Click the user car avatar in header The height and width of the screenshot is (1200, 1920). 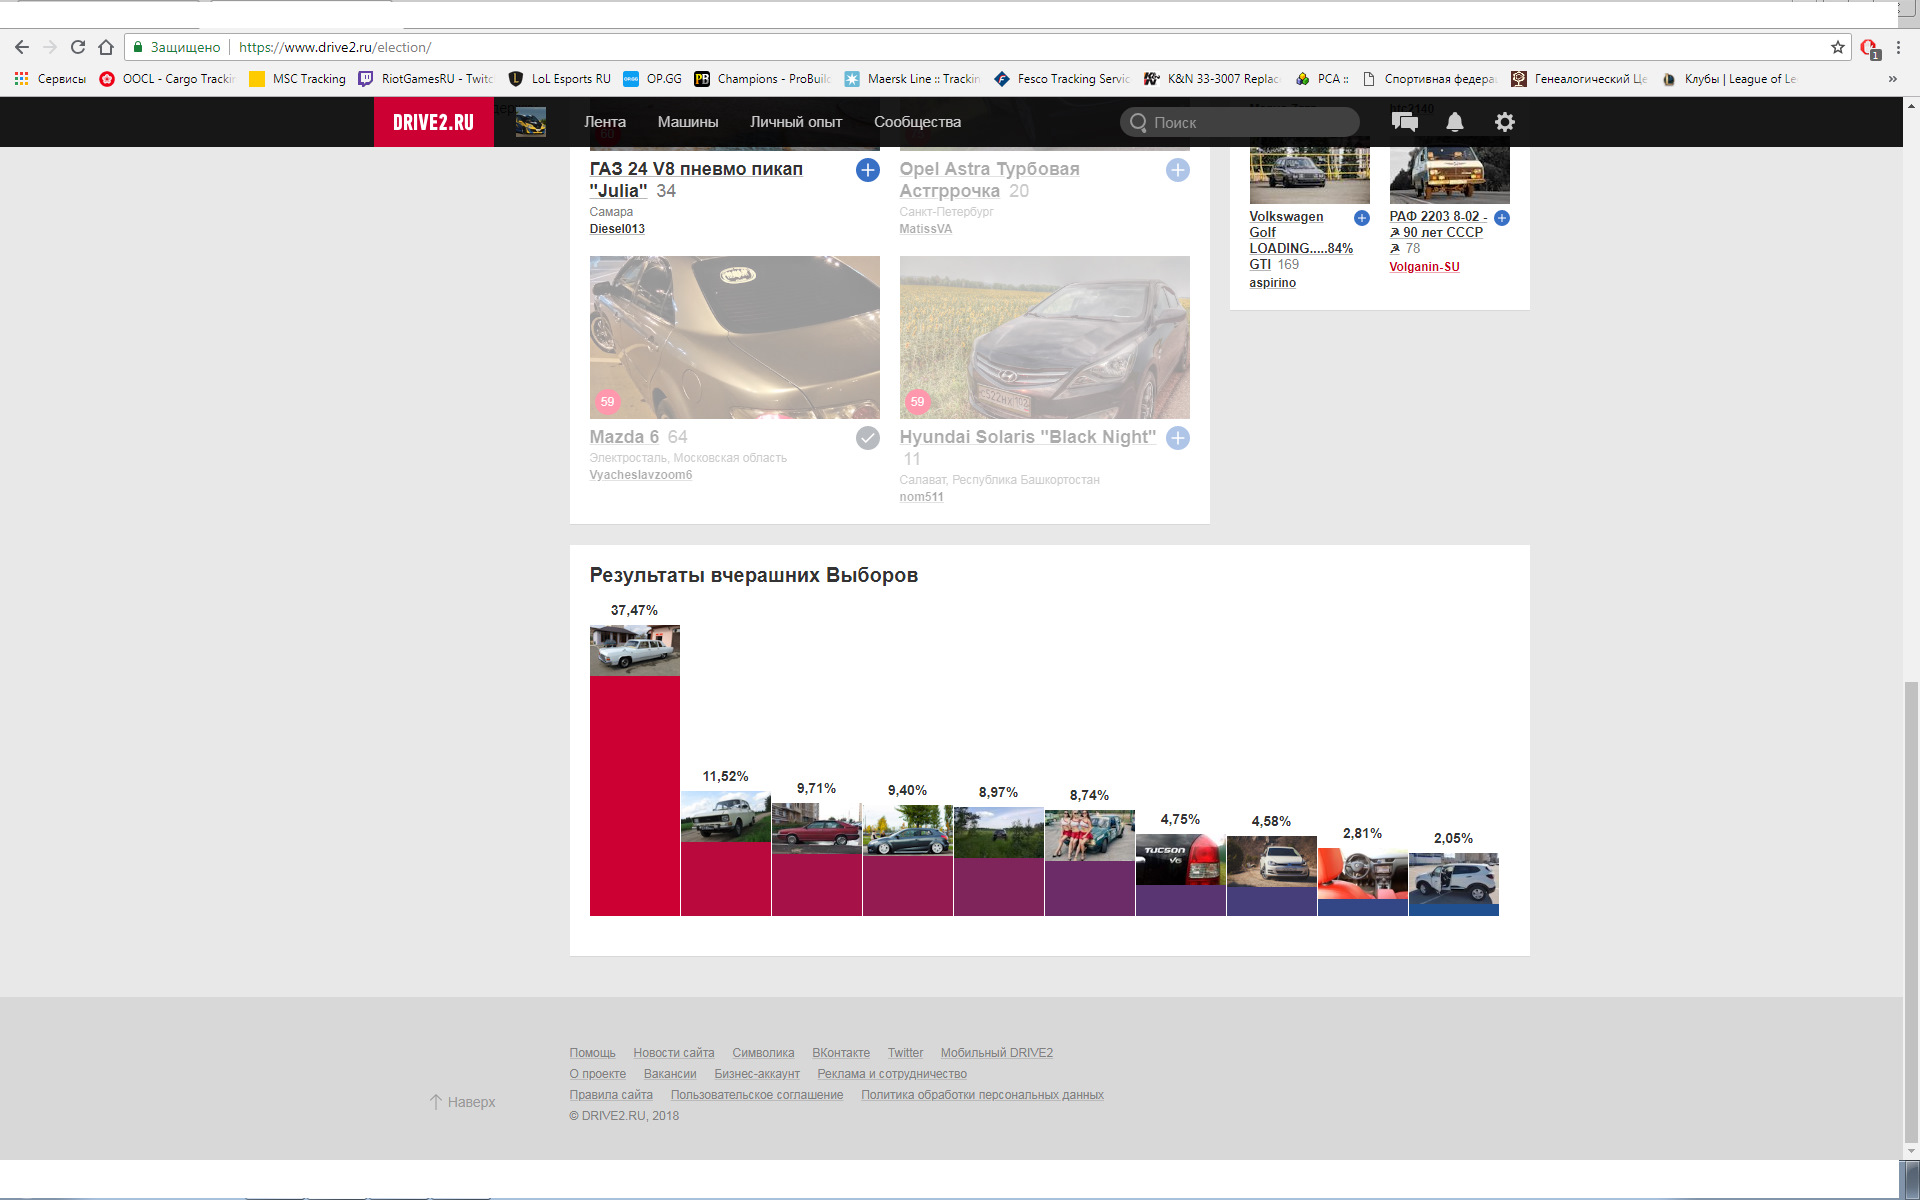point(530,122)
